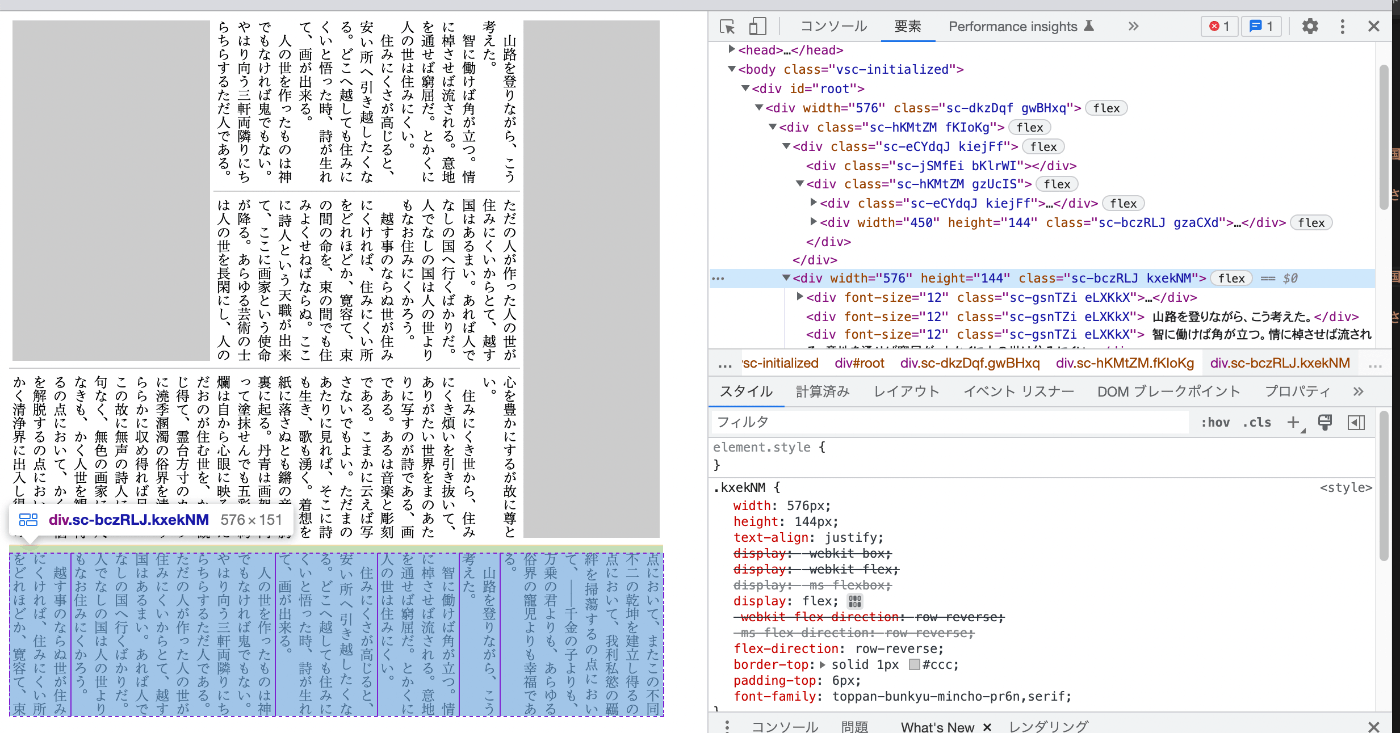
Task: Switch to drawer レンダリング tab
Action: 1049,727
